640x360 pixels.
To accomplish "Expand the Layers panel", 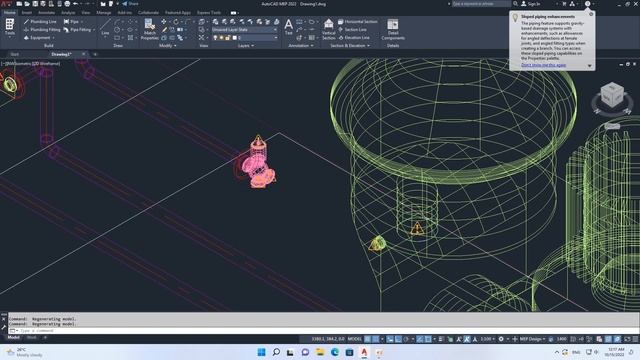I will (x=246, y=46).
